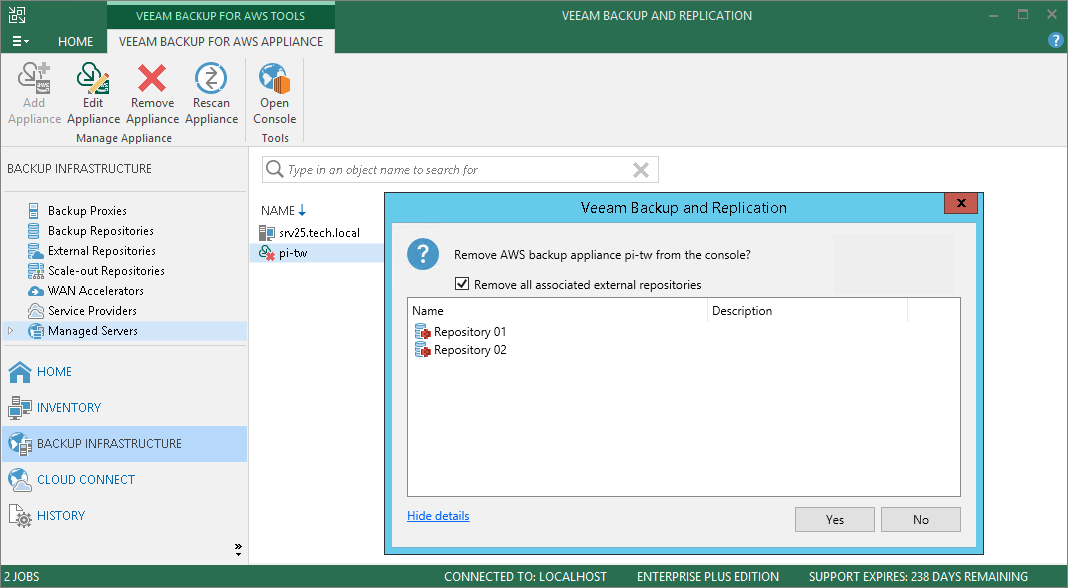Expand the Managed Servers tree node
1068x588 pixels.
[x=10, y=330]
